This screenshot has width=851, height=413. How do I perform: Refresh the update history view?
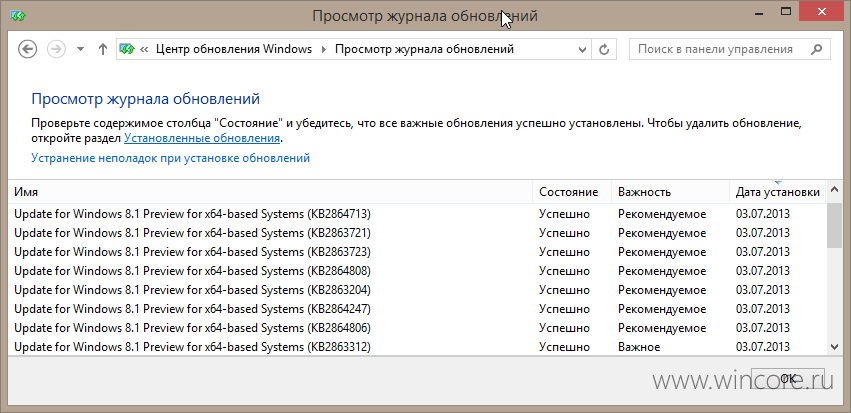pyautogui.click(x=604, y=49)
